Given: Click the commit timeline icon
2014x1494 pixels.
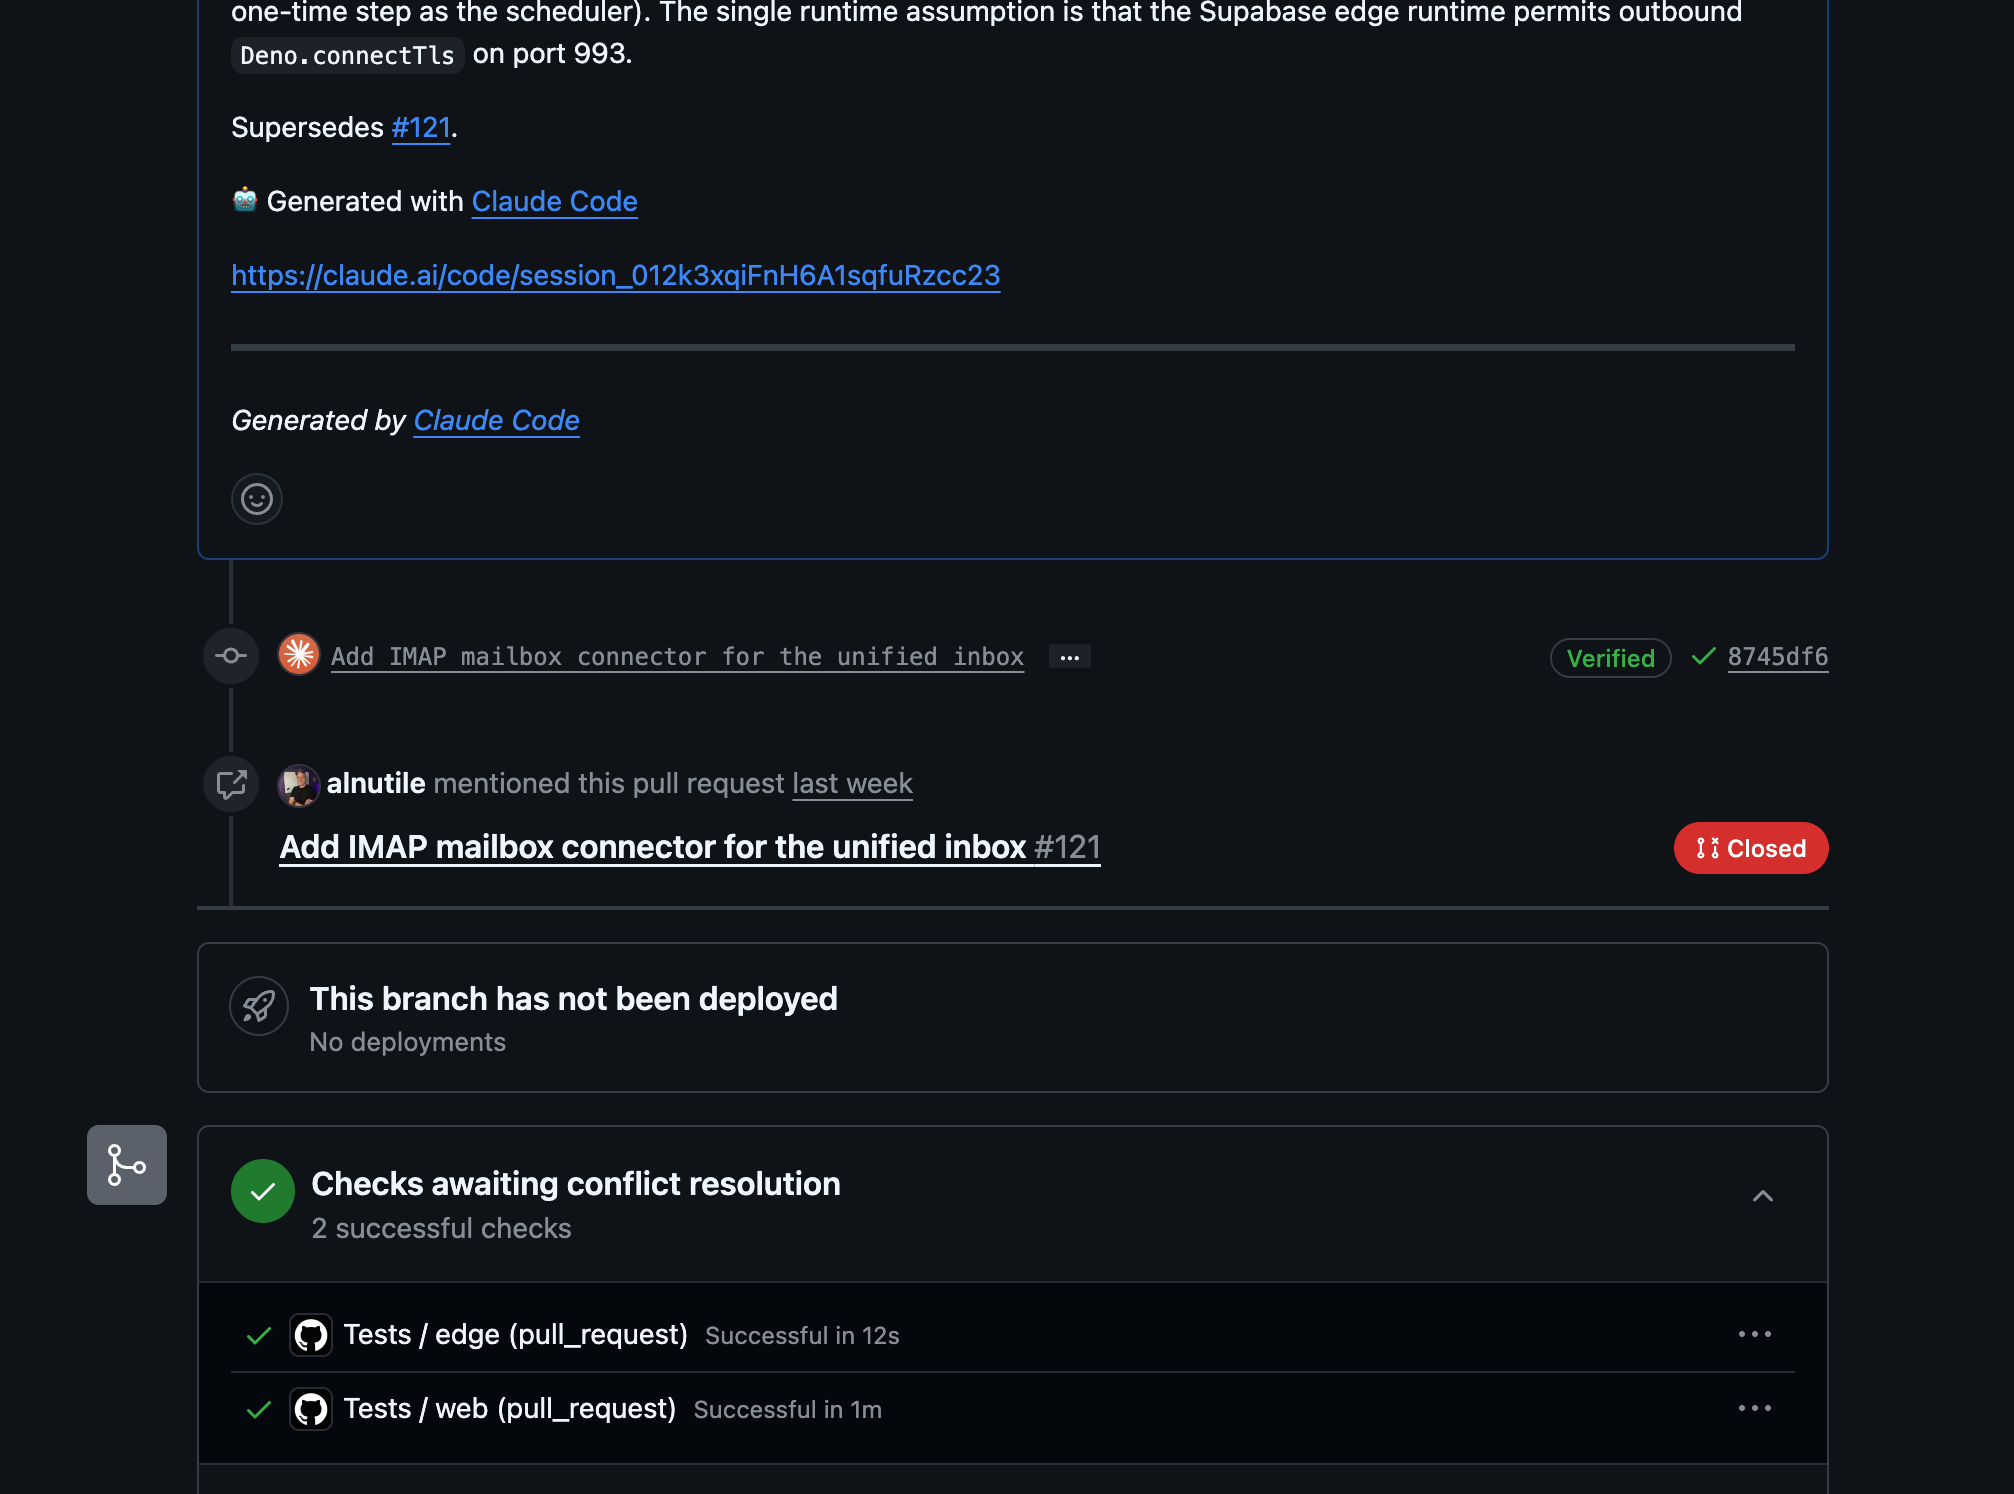Looking at the screenshot, I should pyautogui.click(x=231, y=656).
